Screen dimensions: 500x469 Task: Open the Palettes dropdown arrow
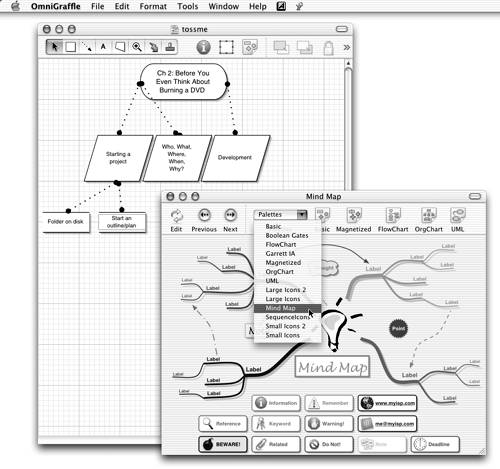pyautogui.click(x=302, y=214)
